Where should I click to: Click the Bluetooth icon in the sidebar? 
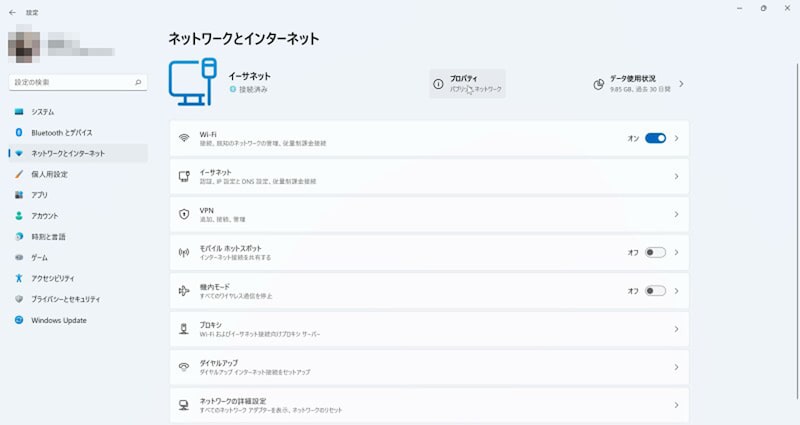pyautogui.click(x=19, y=132)
